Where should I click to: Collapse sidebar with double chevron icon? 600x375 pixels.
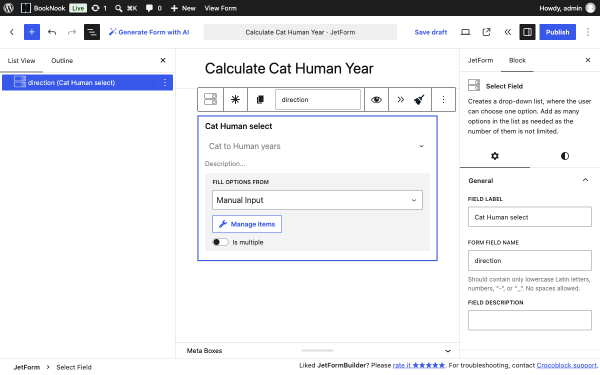point(507,32)
